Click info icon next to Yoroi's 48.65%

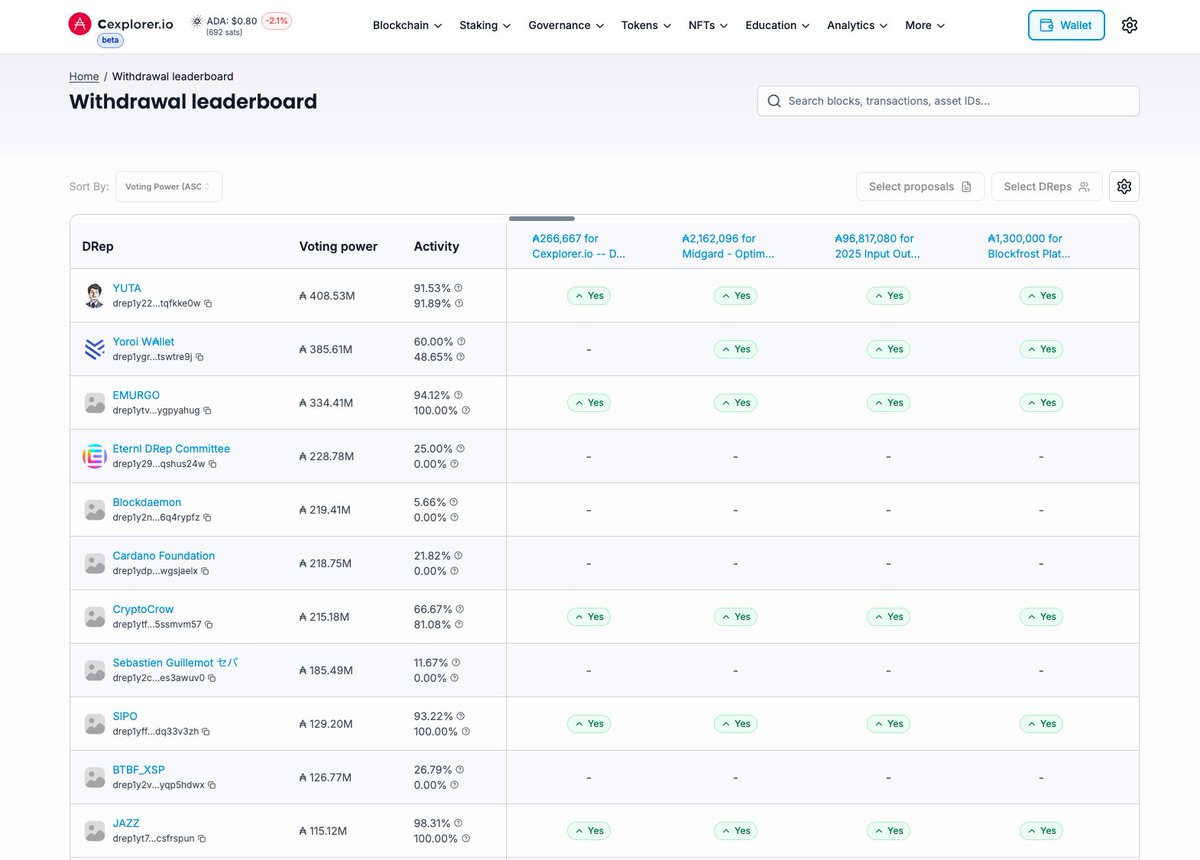(x=461, y=357)
